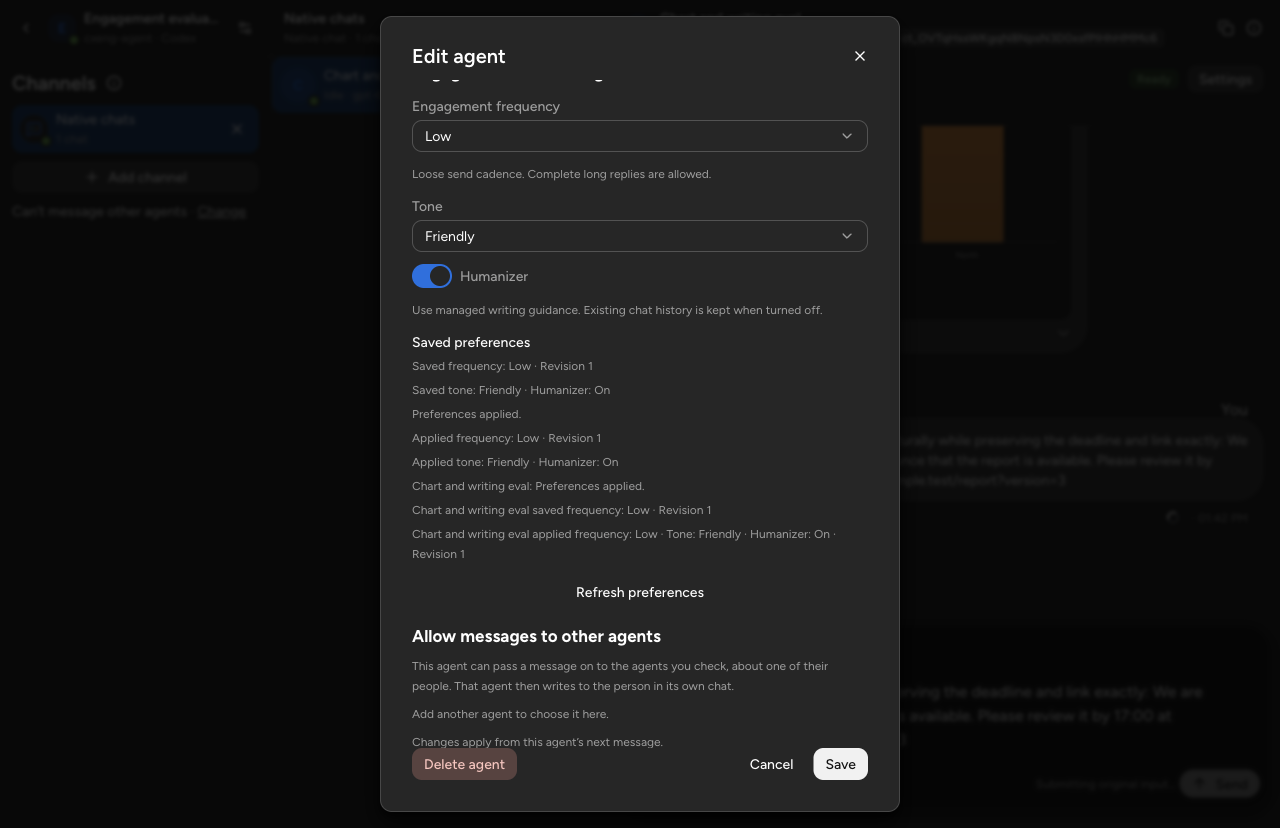
Task: Click the 'Preferences applied.' status line
Action: (x=466, y=414)
